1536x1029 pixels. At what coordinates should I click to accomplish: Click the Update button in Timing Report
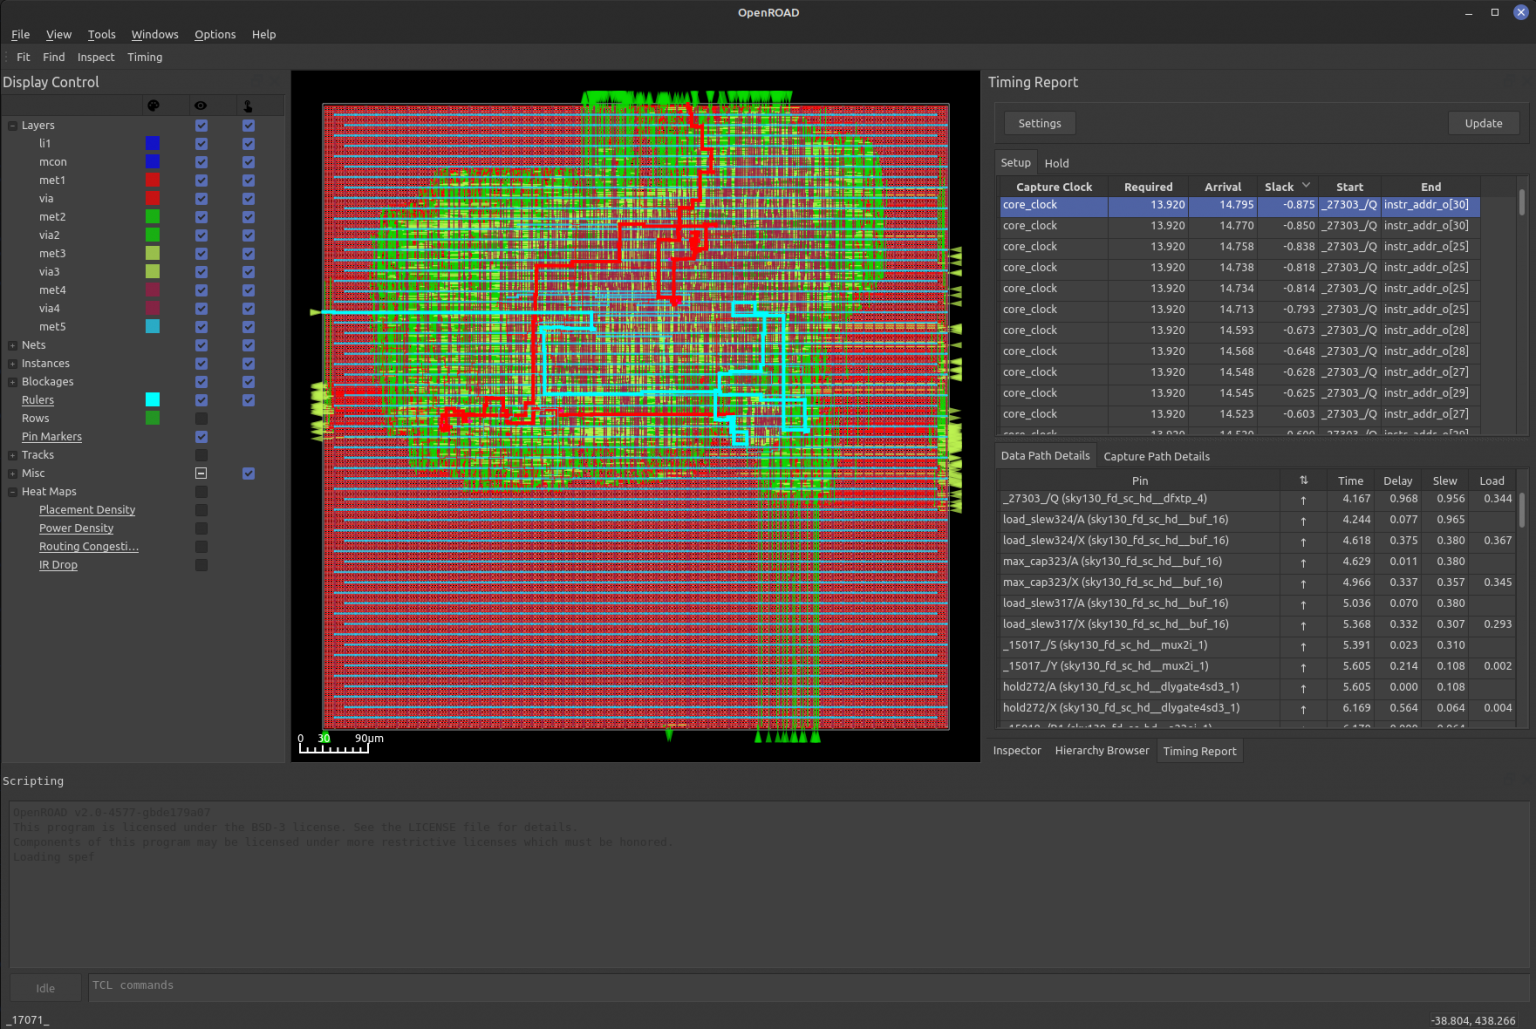1483,122
